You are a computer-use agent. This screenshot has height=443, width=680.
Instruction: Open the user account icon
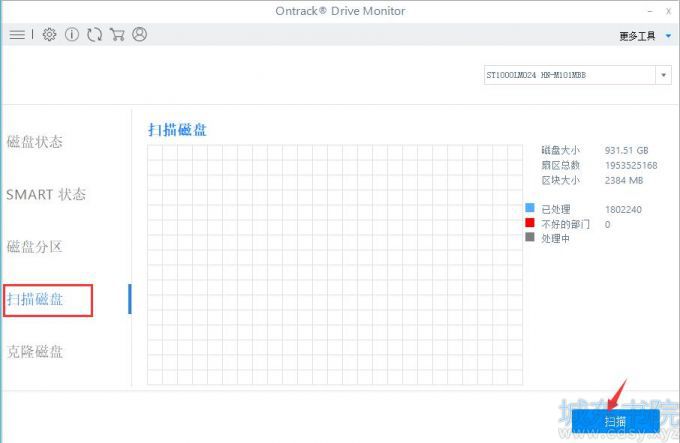click(140, 34)
